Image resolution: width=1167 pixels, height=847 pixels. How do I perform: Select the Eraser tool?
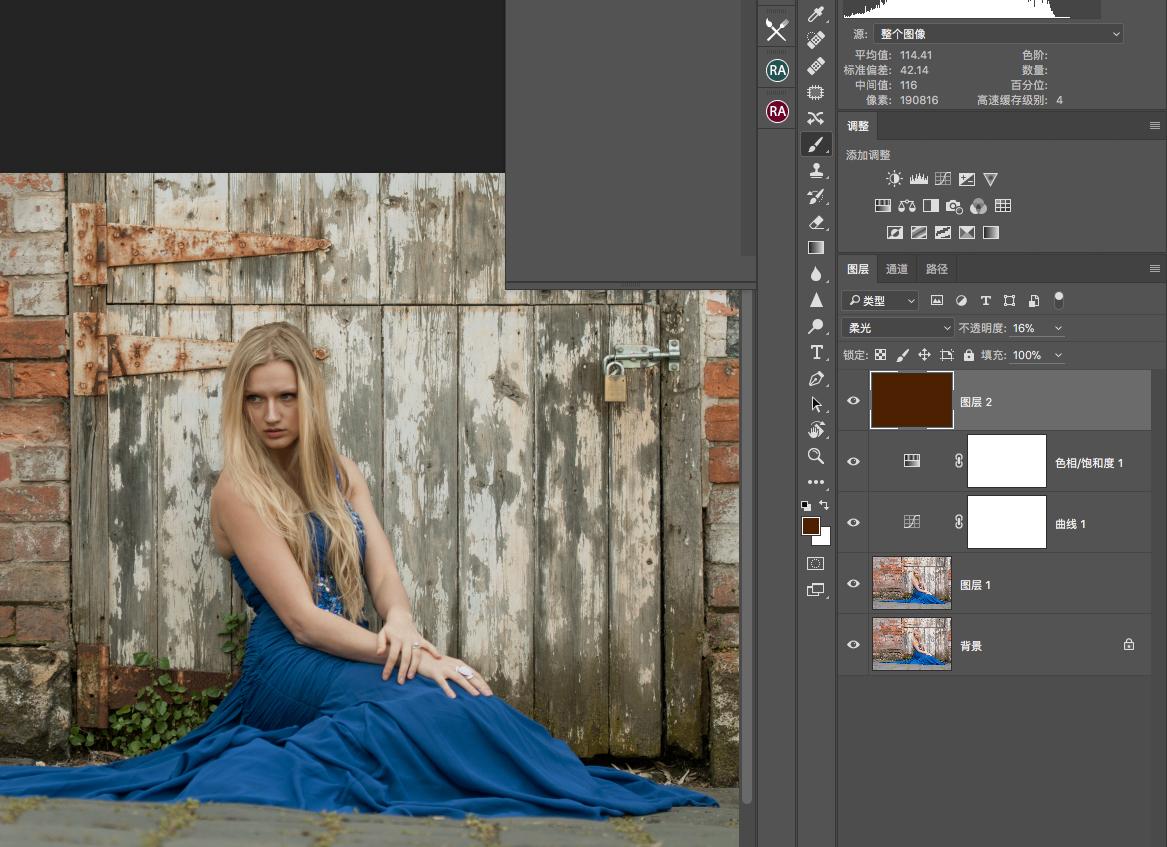(x=816, y=222)
